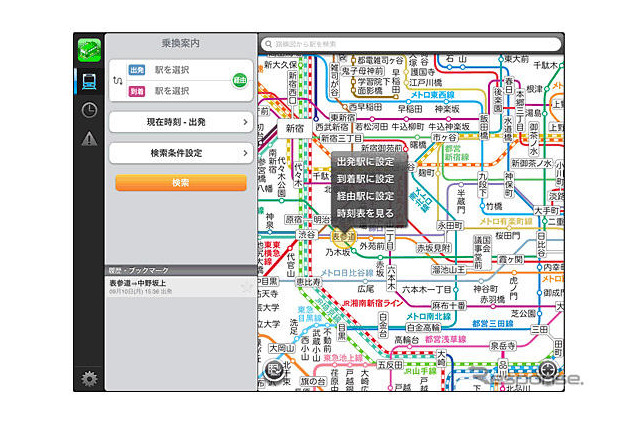This screenshot has height=426, width=640.
Task: Select 溜池山王 station on the map
Action: click(x=449, y=269)
